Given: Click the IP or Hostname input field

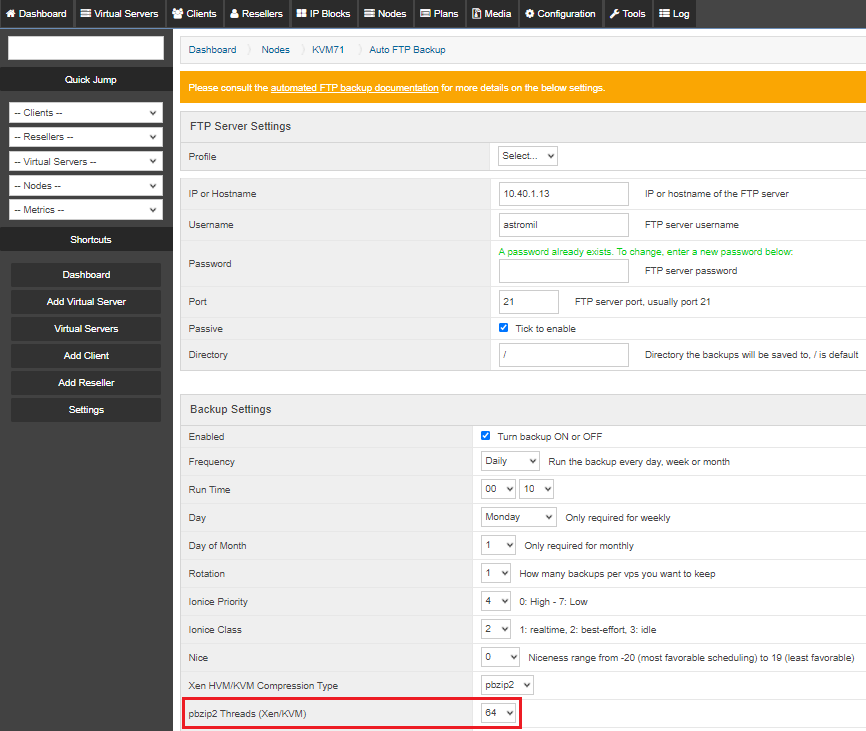Looking at the screenshot, I should pos(563,194).
